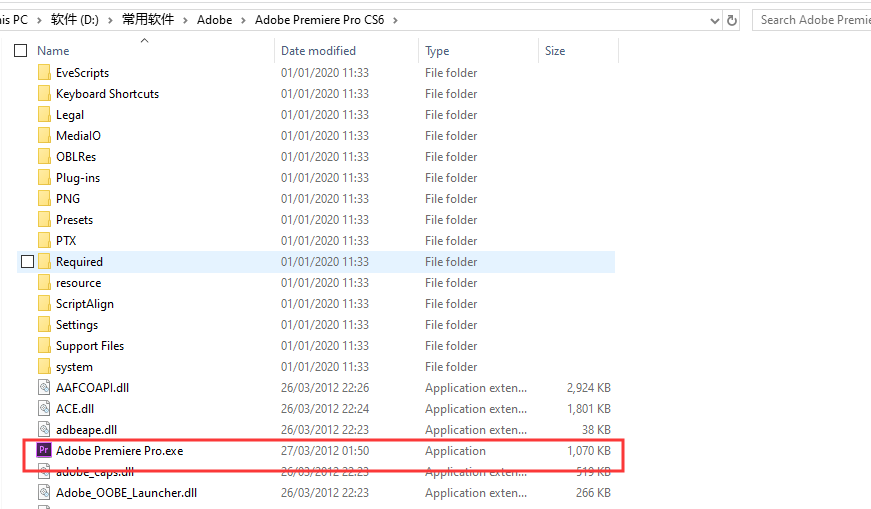Image resolution: width=871 pixels, height=509 pixels.
Task: Click the EveScripts folder icon
Action: [44, 72]
